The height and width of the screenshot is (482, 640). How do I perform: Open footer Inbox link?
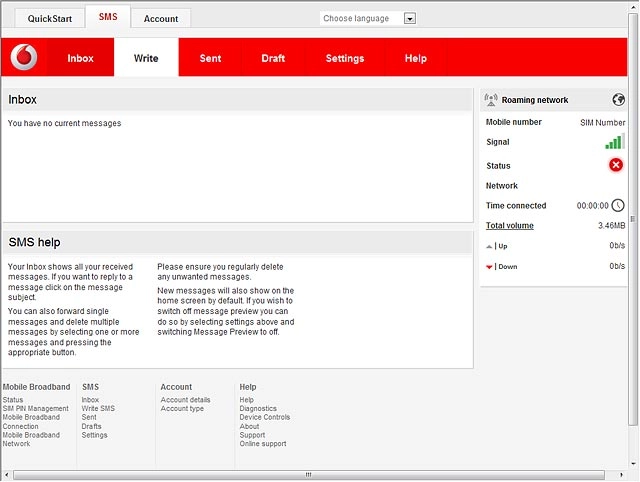(x=90, y=400)
